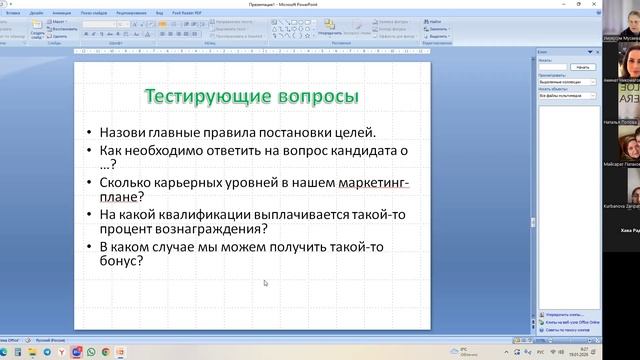Align text to the right
This screenshot has width=640, height=360.
[178, 34]
